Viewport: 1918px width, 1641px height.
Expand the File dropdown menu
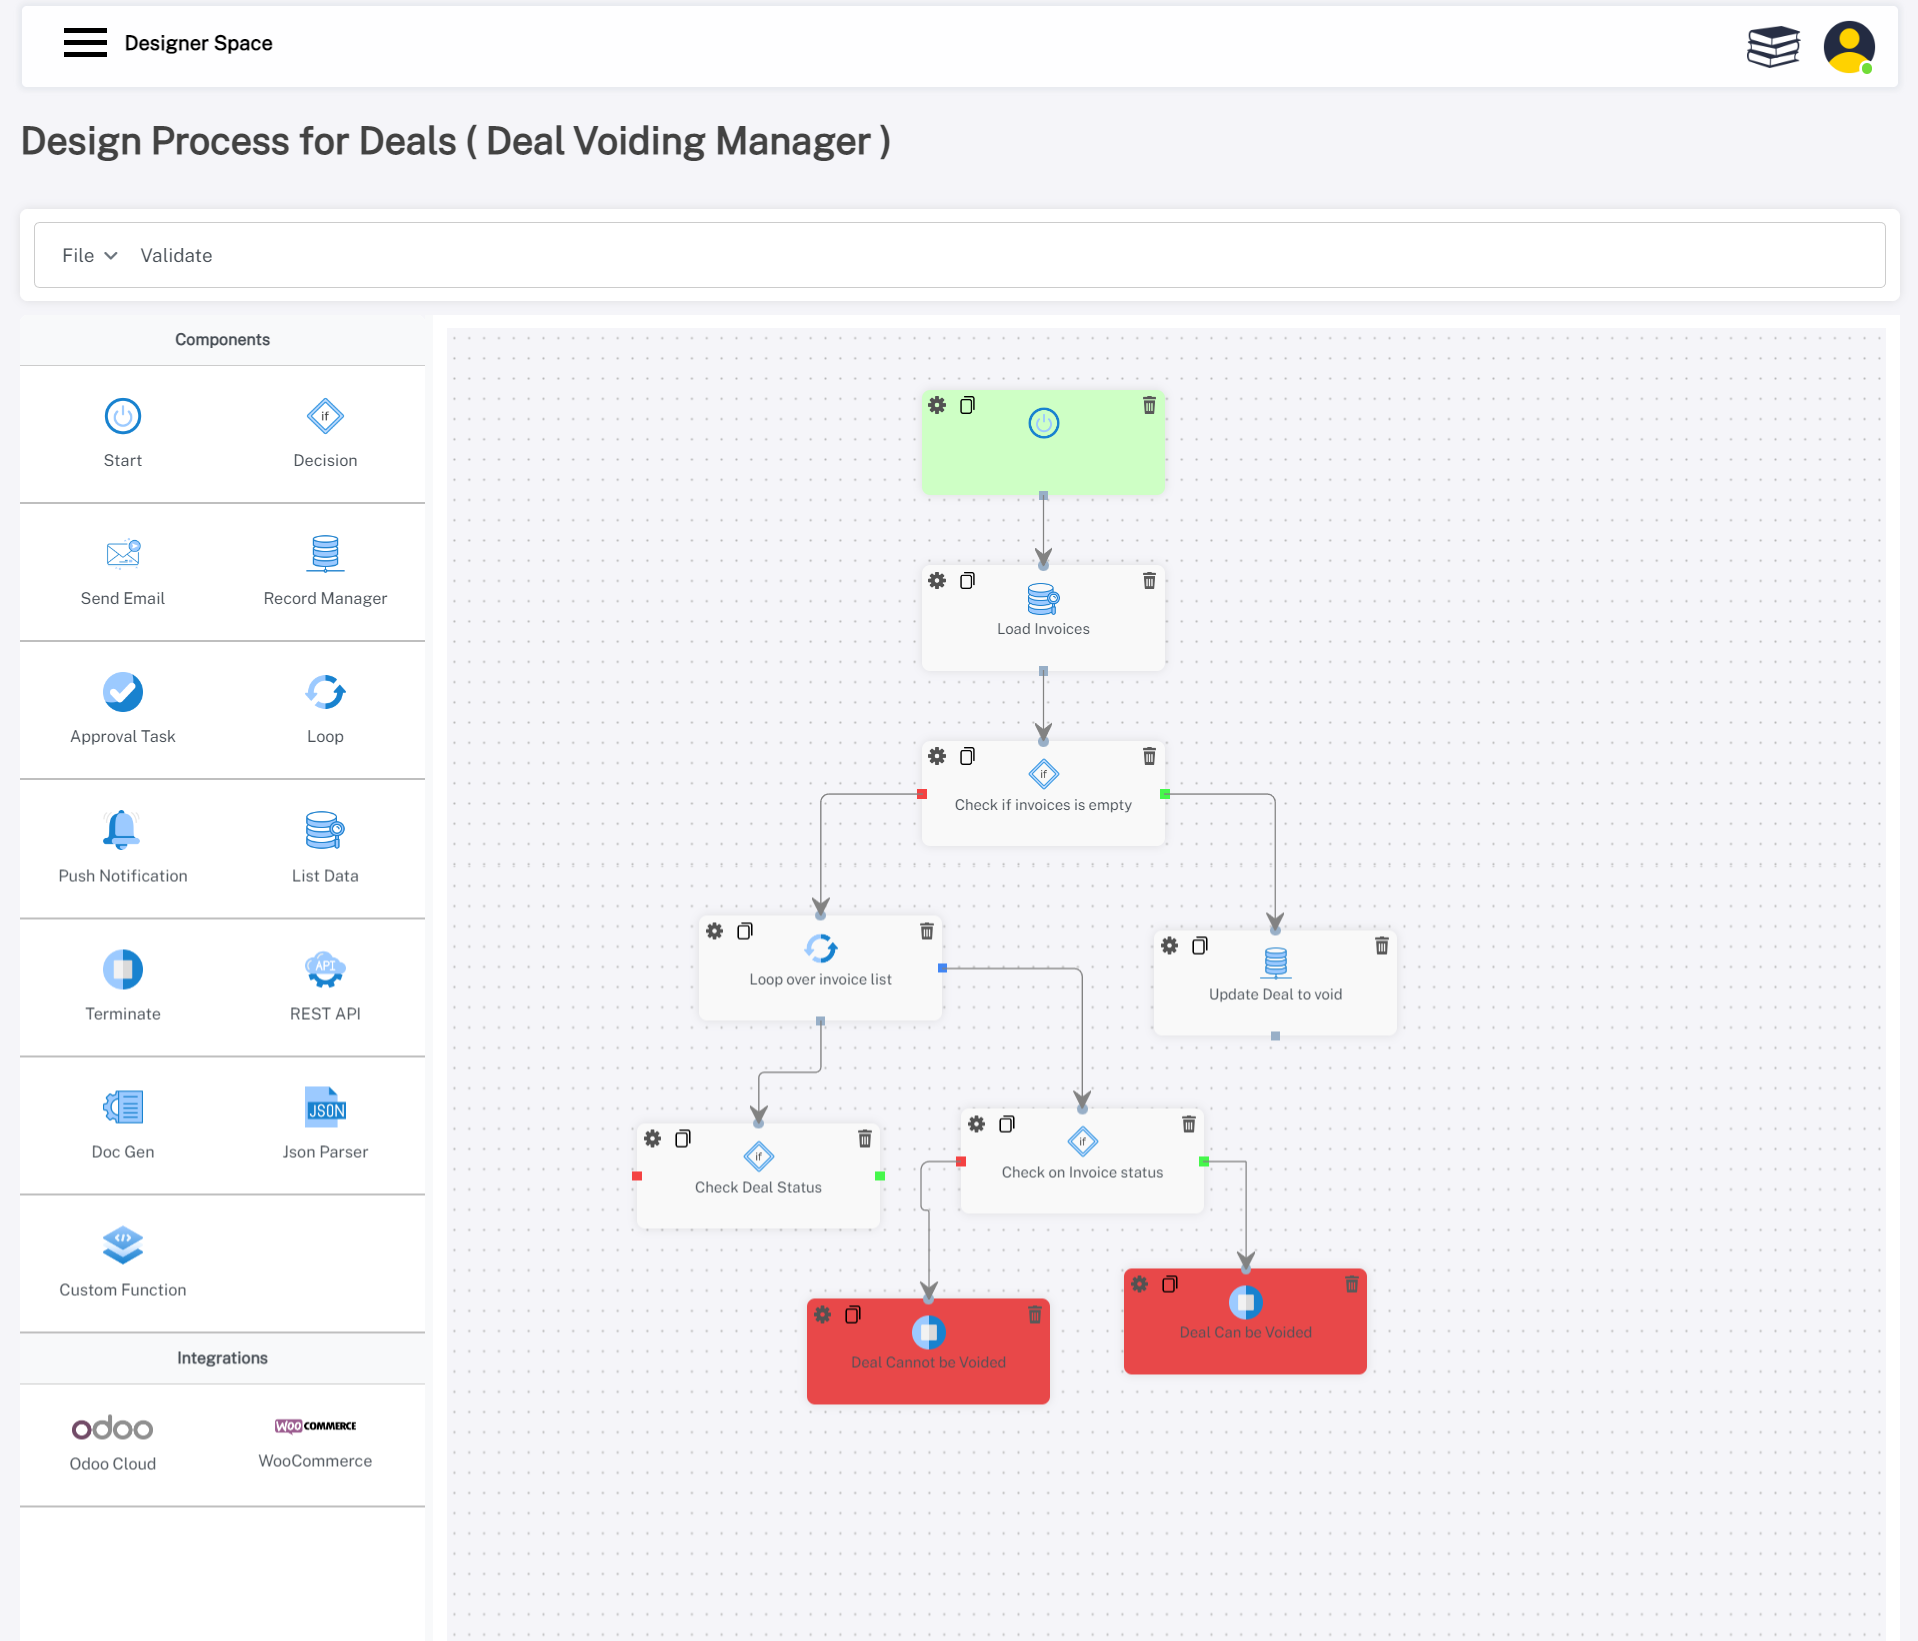[89, 256]
